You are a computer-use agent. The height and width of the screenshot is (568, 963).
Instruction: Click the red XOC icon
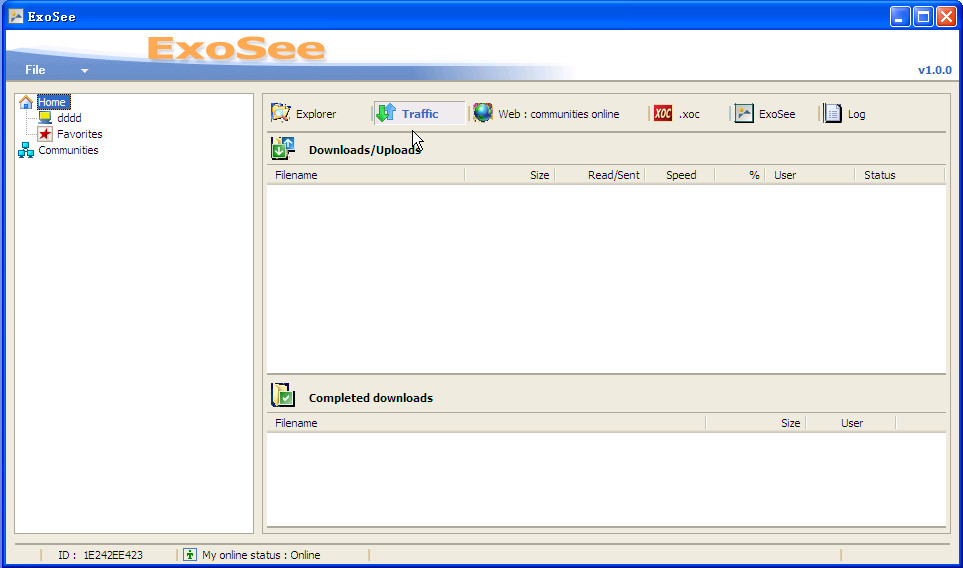pos(663,113)
